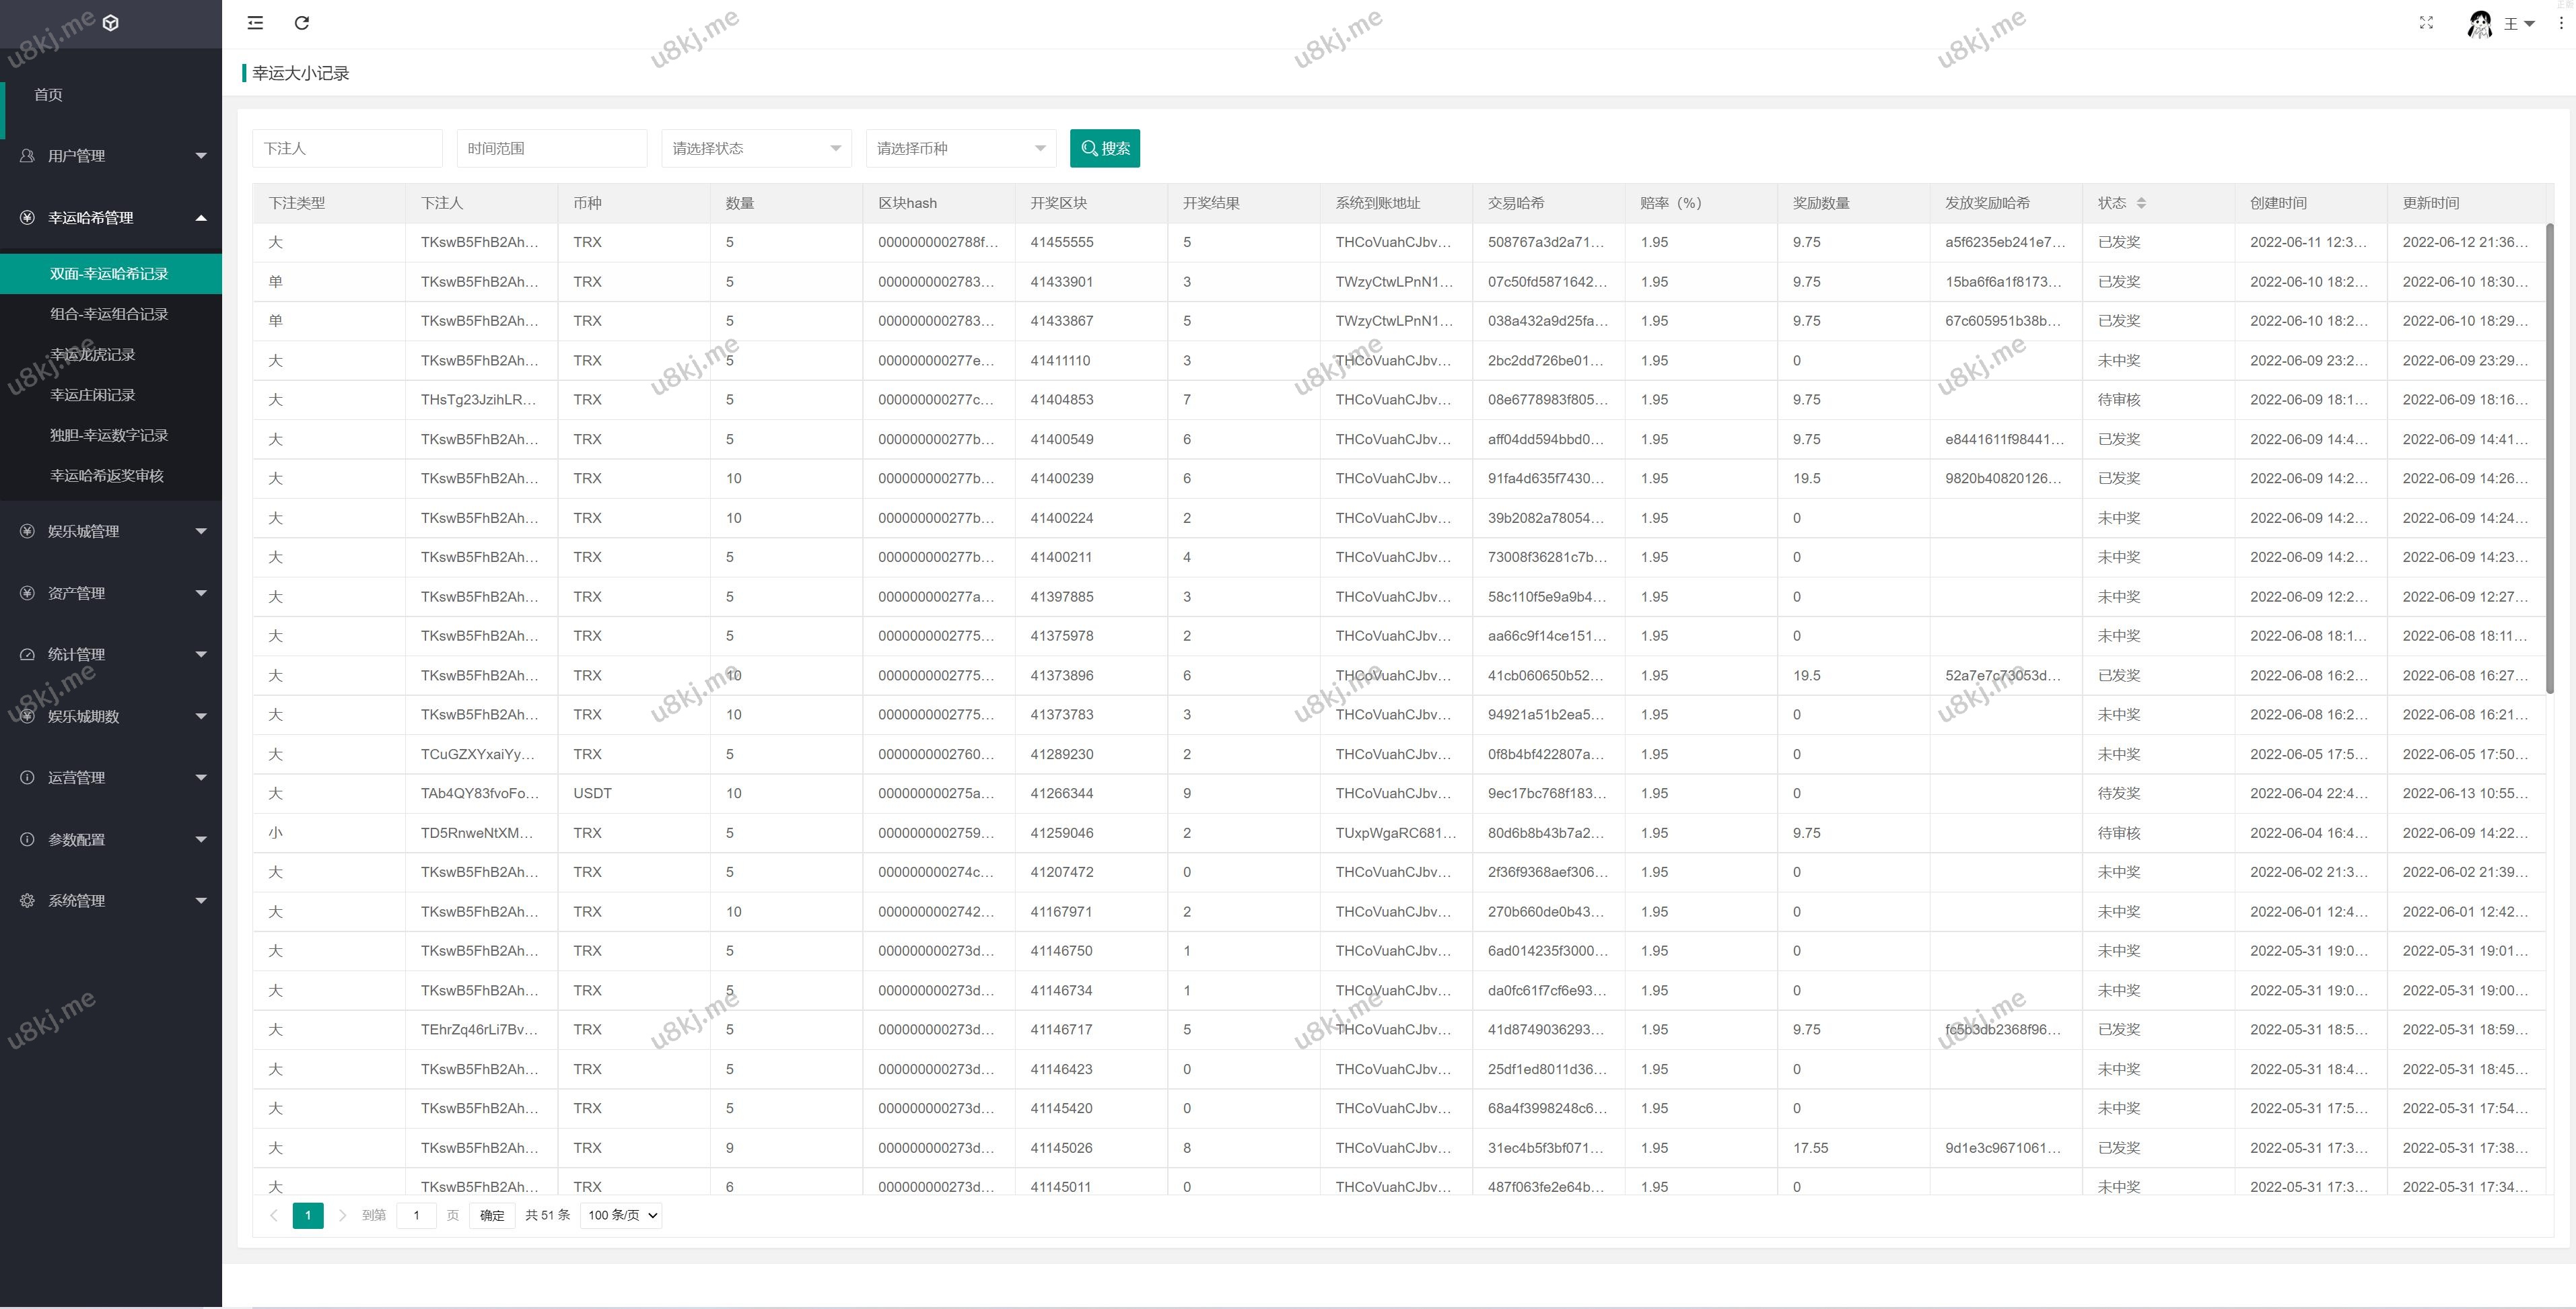The height and width of the screenshot is (1309, 2576).
Task: Change the 100 条/页 page size
Action: [622, 1215]
